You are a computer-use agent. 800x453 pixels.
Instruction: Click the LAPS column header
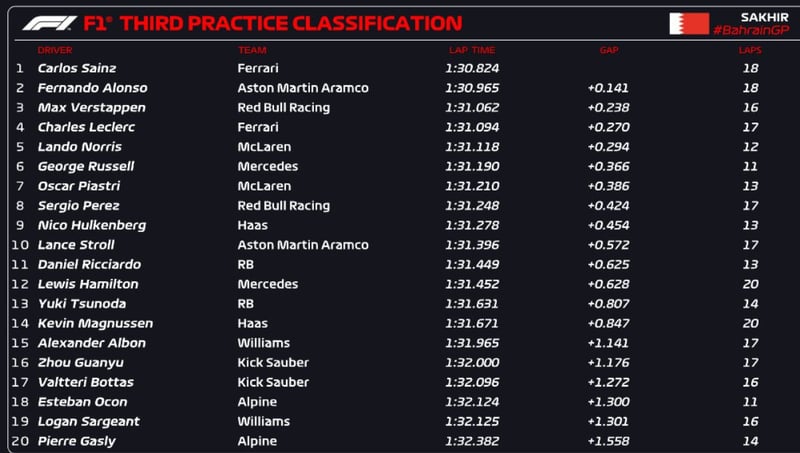tap(750, 50)
